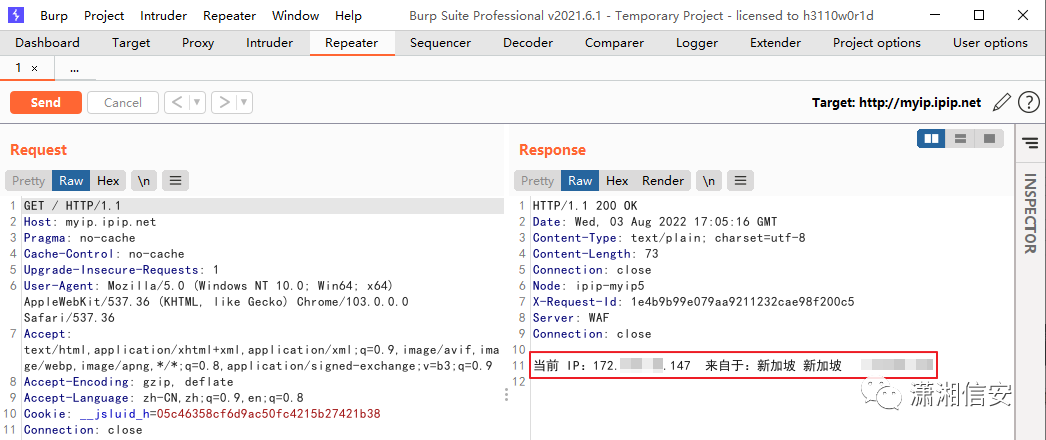
Task: Open the Burp menu
Action: tap(53, 15)
